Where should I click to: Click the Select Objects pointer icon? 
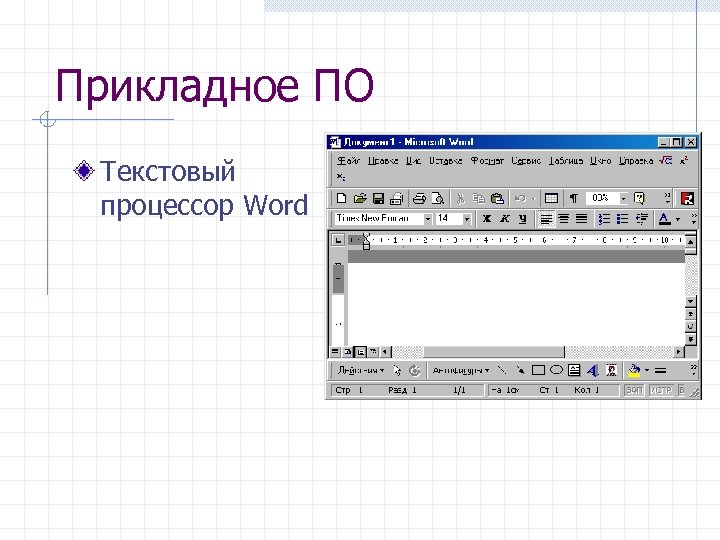(397, 370)
